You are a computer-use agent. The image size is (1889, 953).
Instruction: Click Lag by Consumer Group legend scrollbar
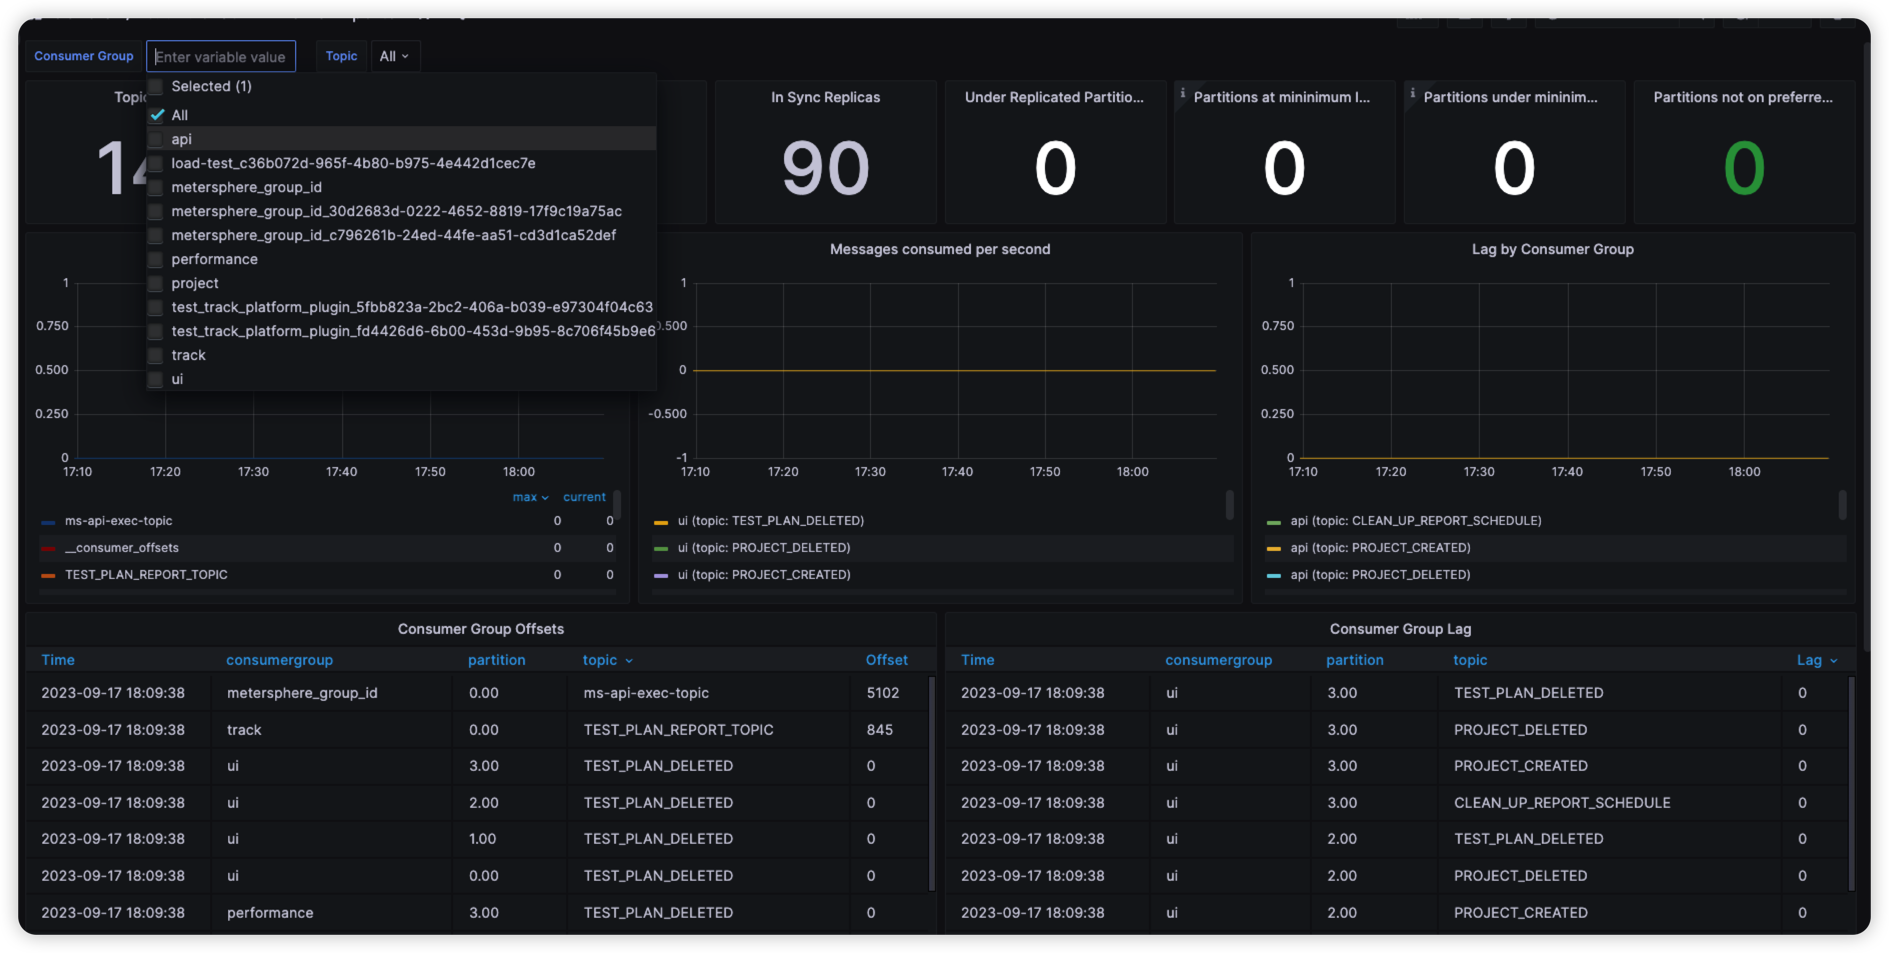click(x=1842, y=505)
